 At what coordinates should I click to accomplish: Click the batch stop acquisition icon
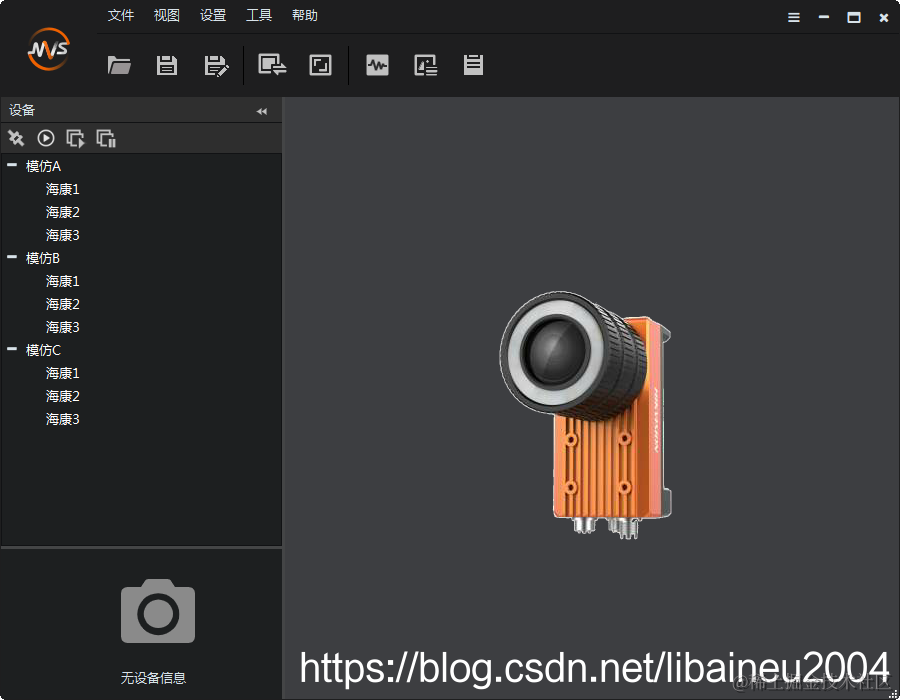click(106, 138)
